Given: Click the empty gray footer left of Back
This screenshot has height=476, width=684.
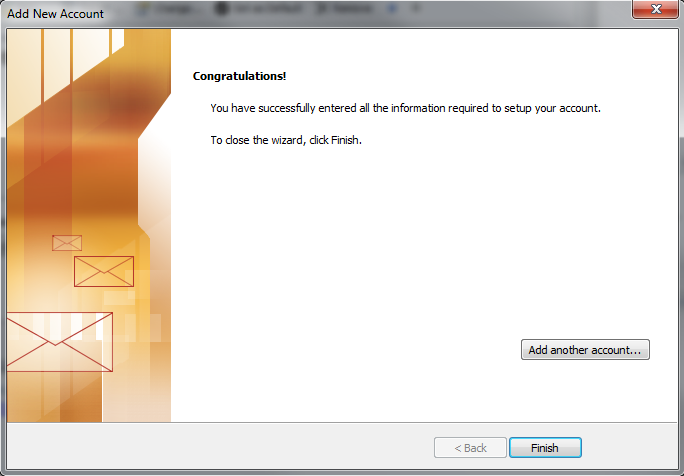Looking at the screenshot, I should click(218, 448).
